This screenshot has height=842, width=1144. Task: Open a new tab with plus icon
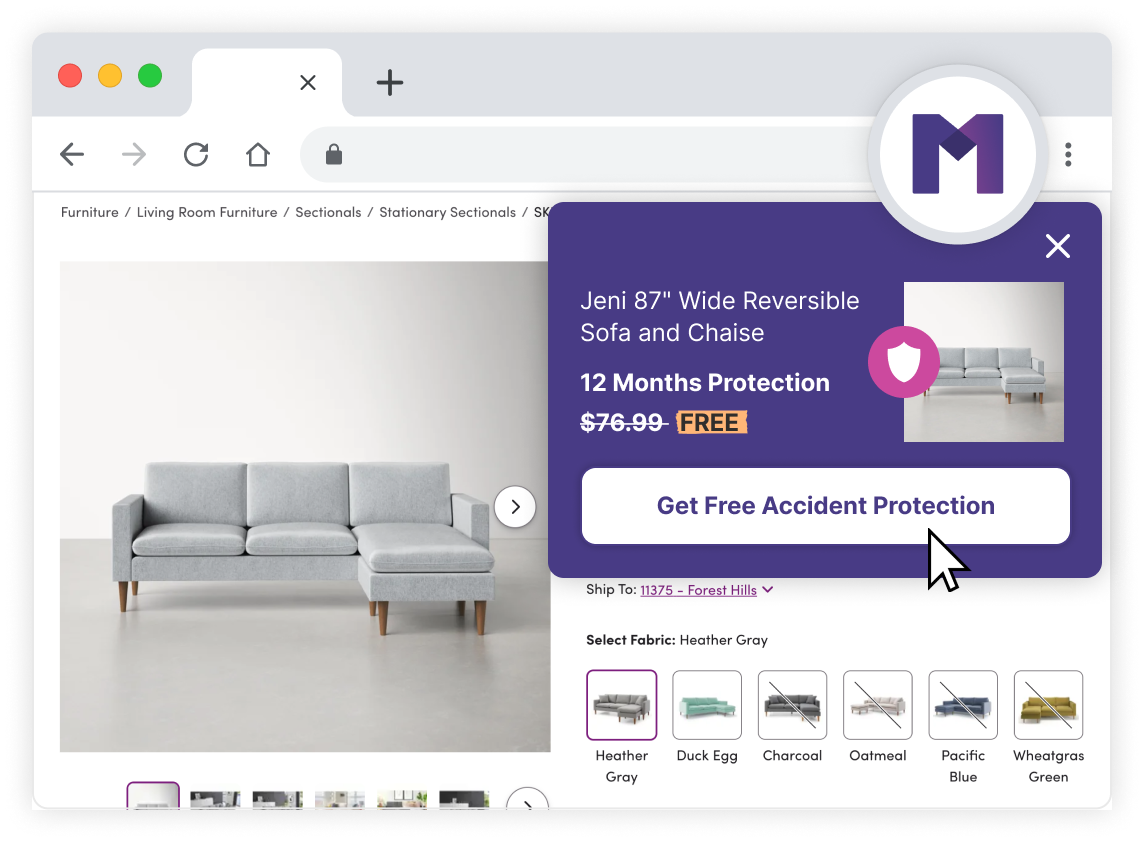pos(390,82)
